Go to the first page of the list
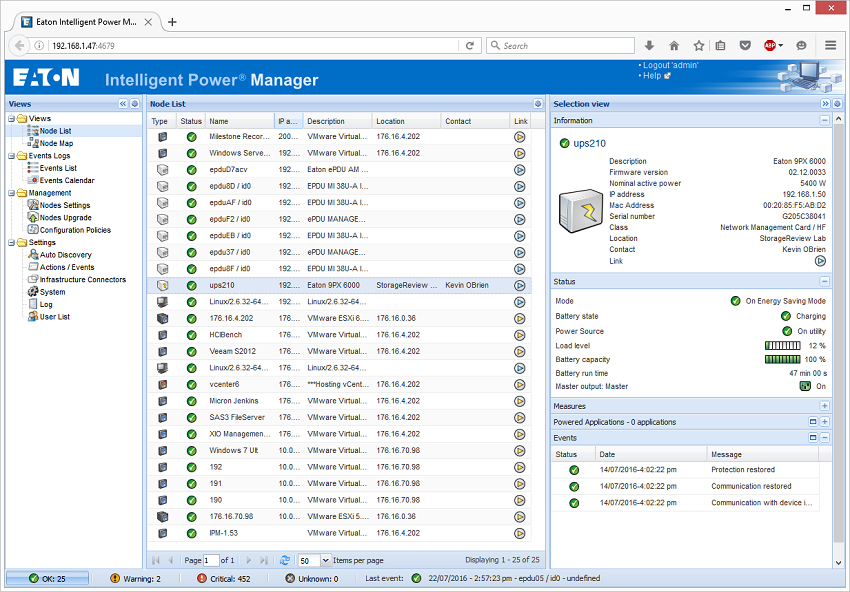Image resolution: width=850 pixels, height=592 pixels. click(x=156, y=560)
